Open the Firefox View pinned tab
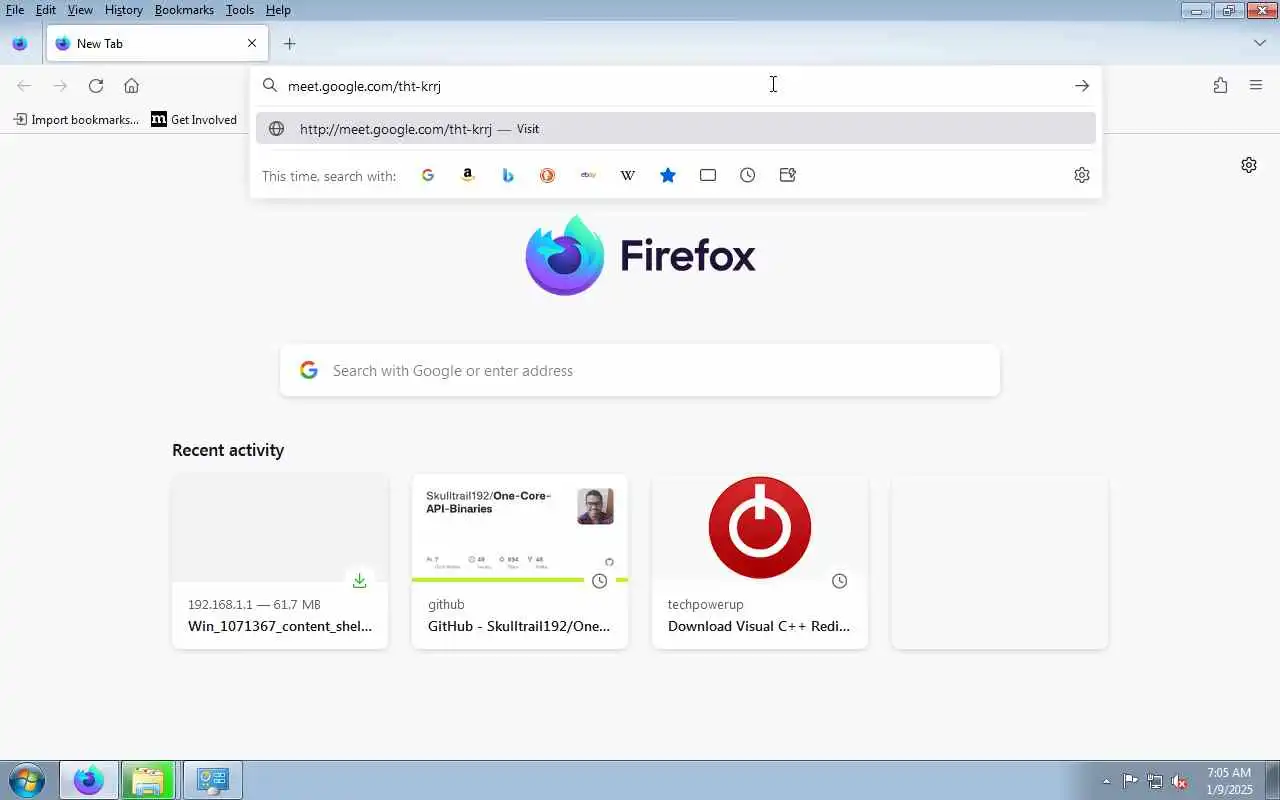1280x800 pixels. point(20,44)
